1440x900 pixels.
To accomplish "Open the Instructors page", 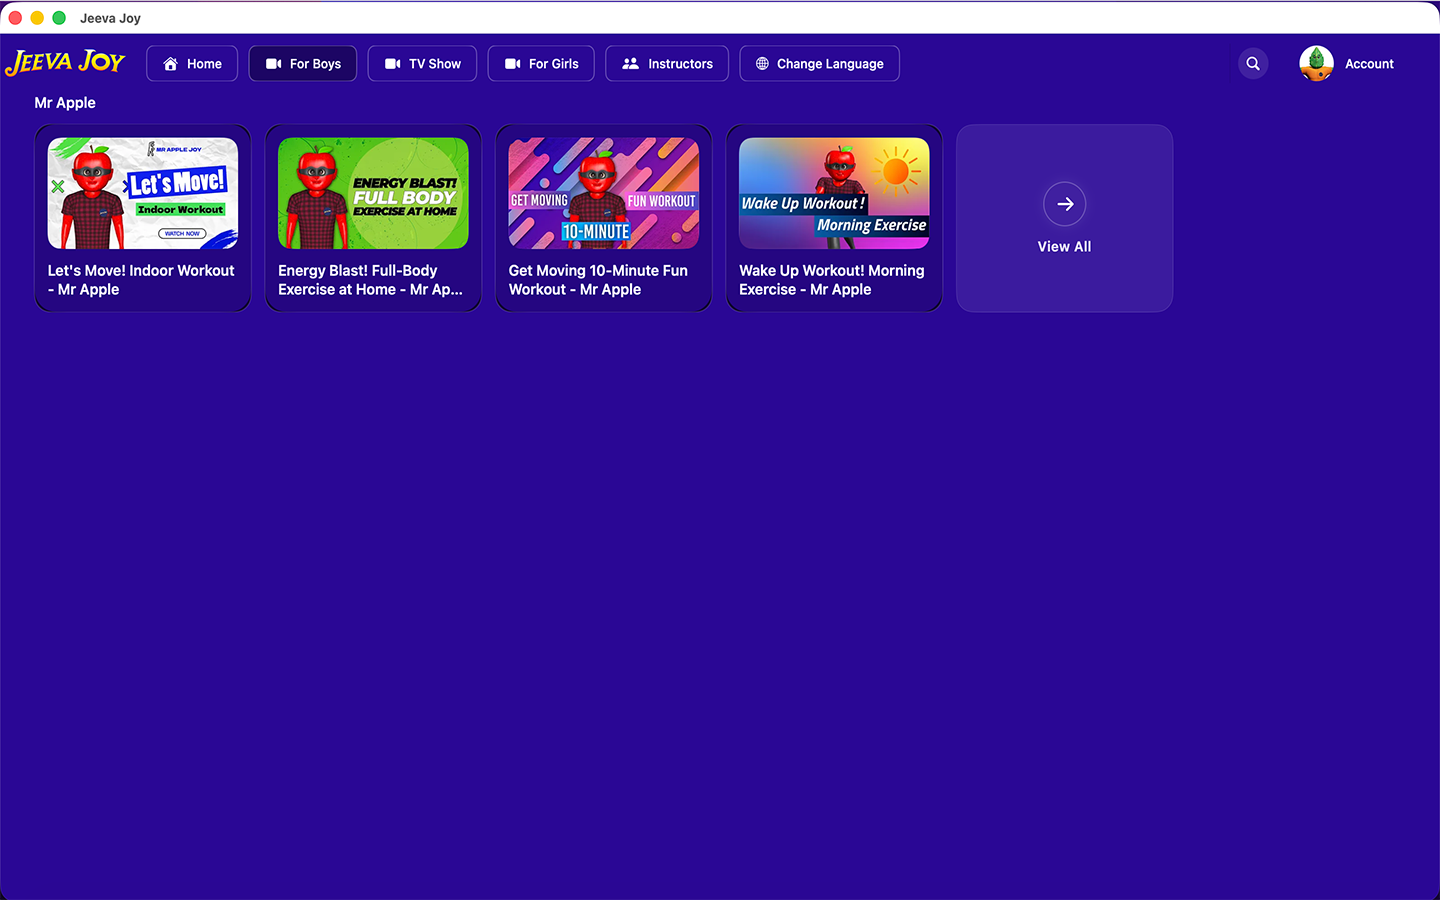I will (x=667, y=63).
